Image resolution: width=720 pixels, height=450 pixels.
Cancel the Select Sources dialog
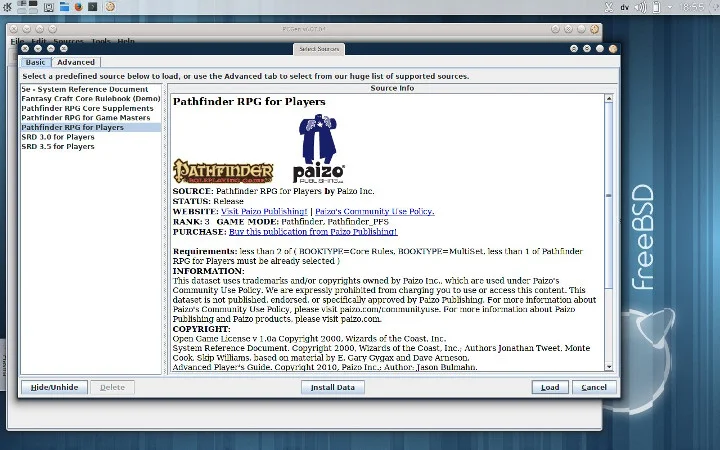pos(594,387)
